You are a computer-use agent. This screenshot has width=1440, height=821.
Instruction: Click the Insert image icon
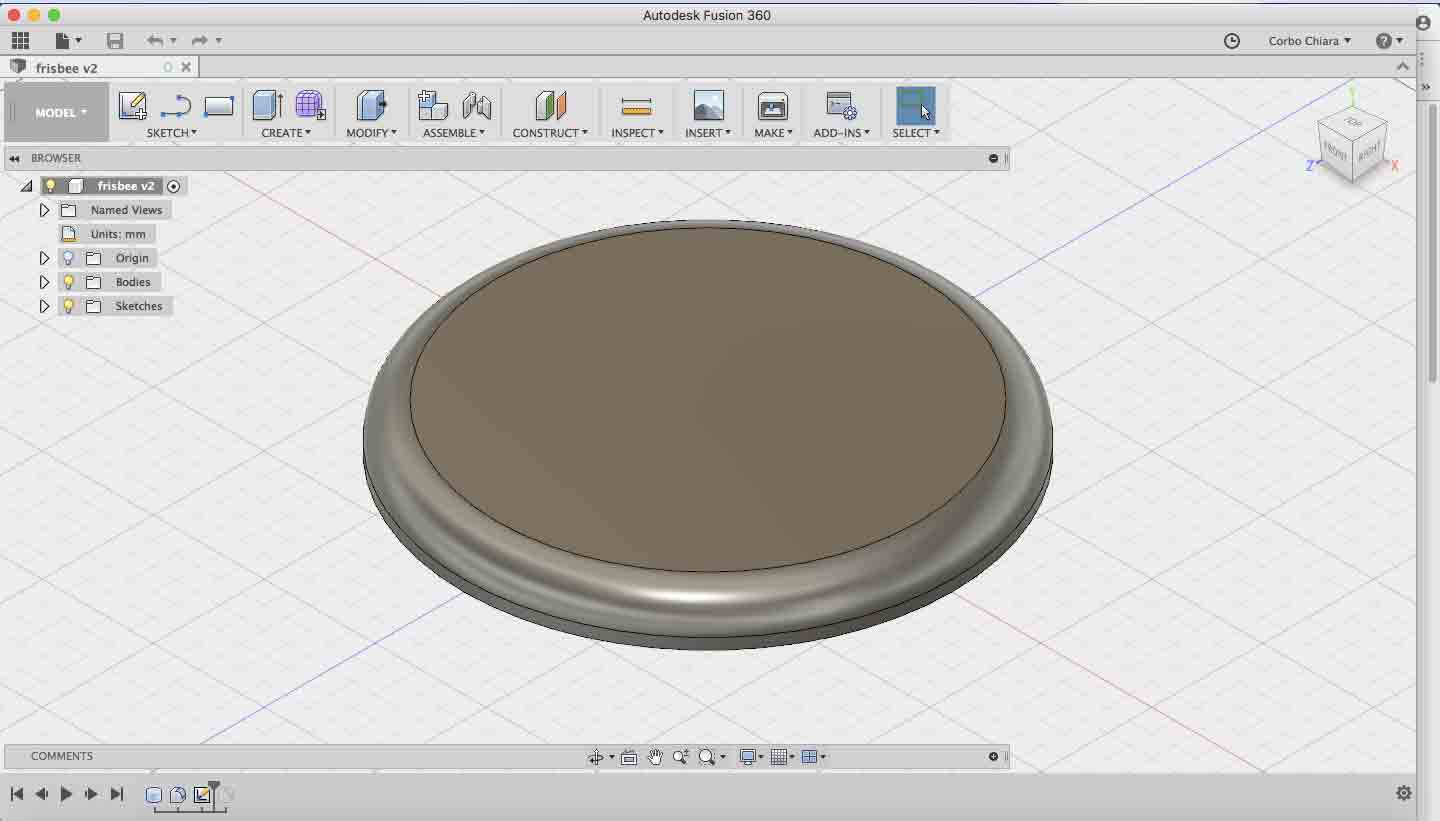click(708, 106)
